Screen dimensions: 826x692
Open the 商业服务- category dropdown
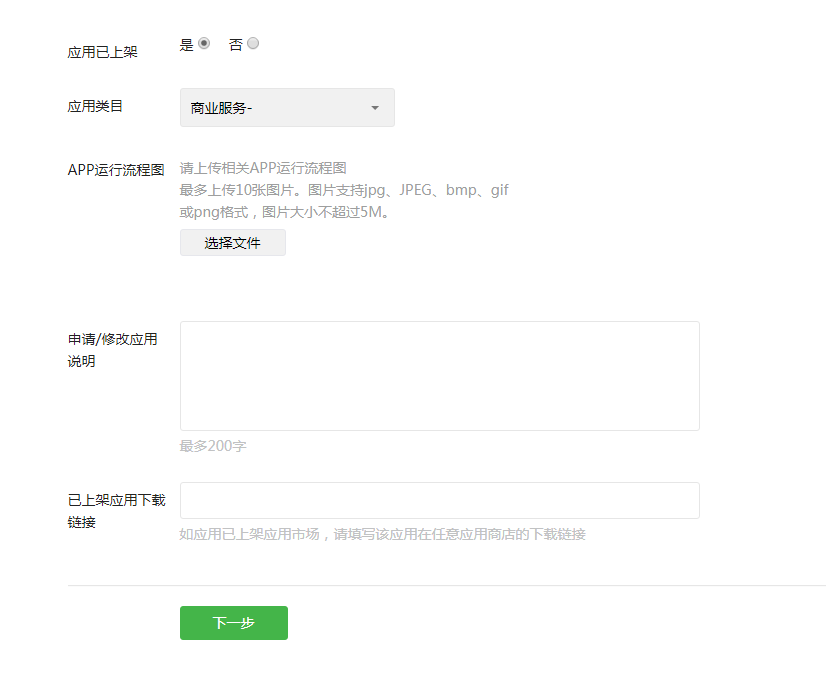click(286, 108)
